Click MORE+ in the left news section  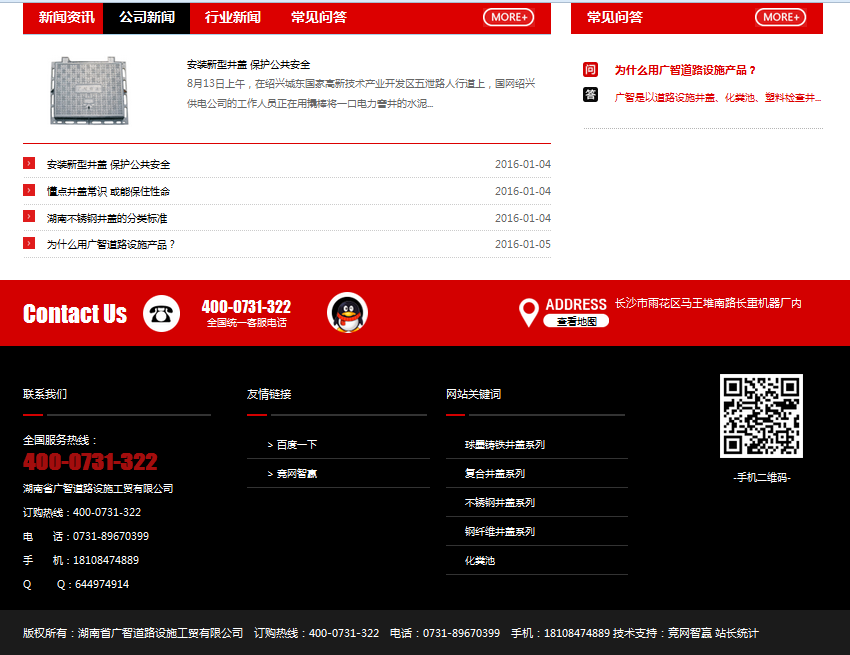[x=508, y=17]
